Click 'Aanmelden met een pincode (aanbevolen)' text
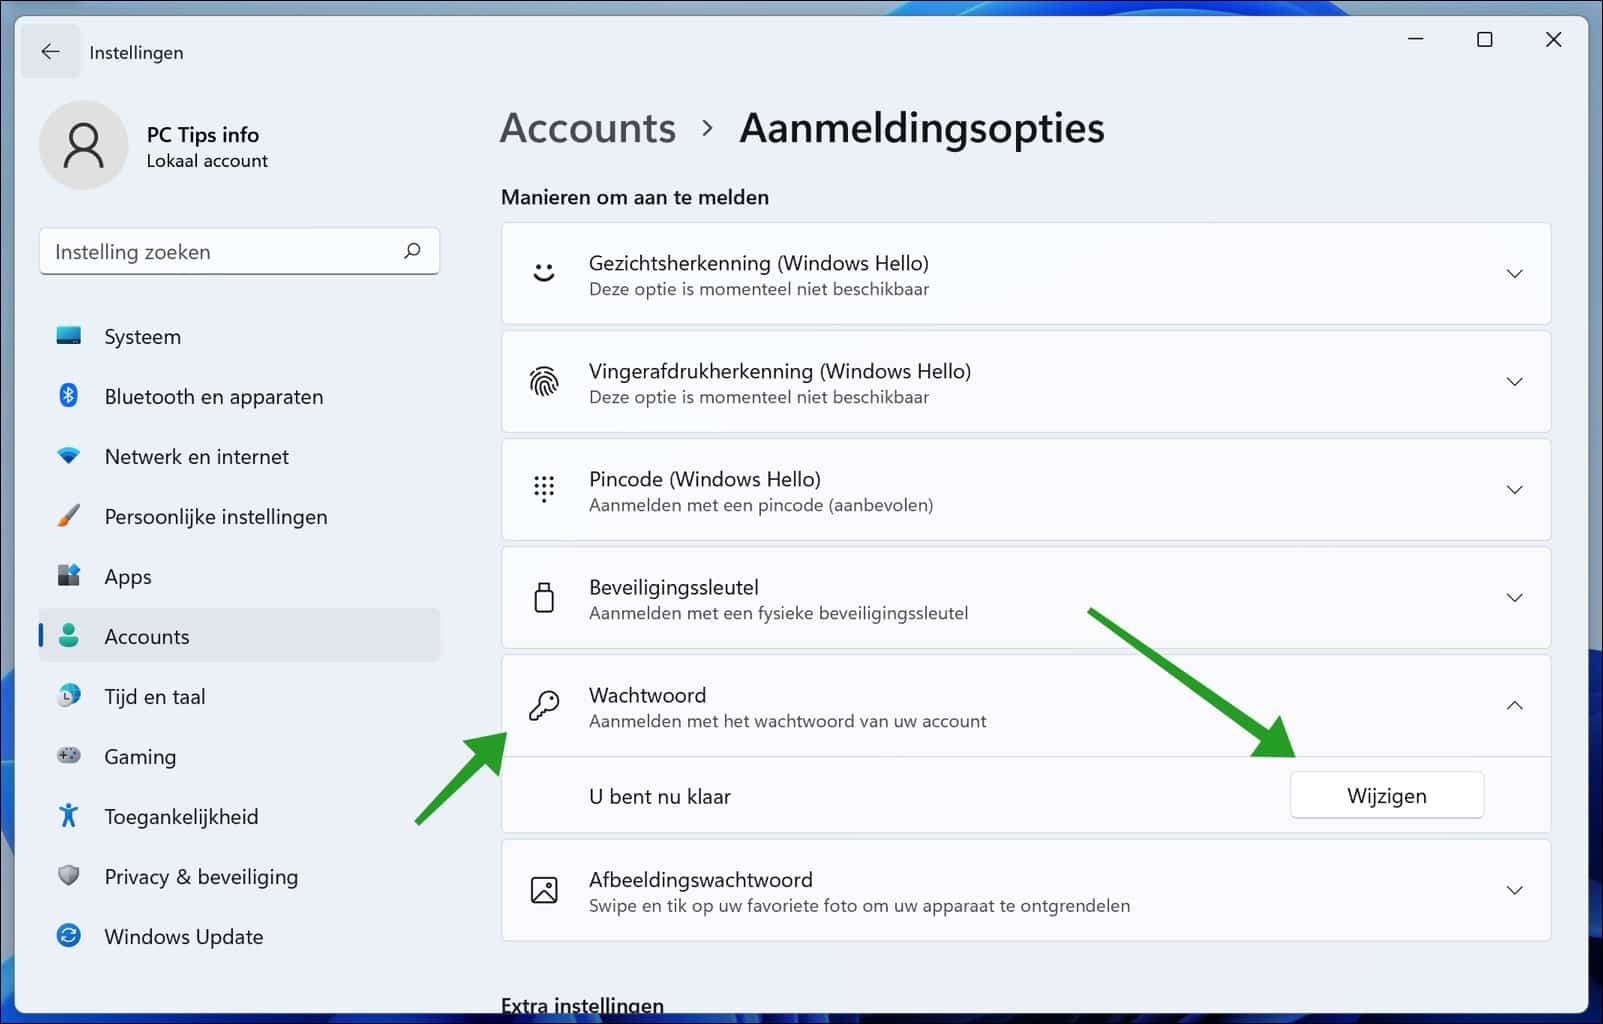The height and width of the screenshot is (1024, 1603). (x=761, y=505)
